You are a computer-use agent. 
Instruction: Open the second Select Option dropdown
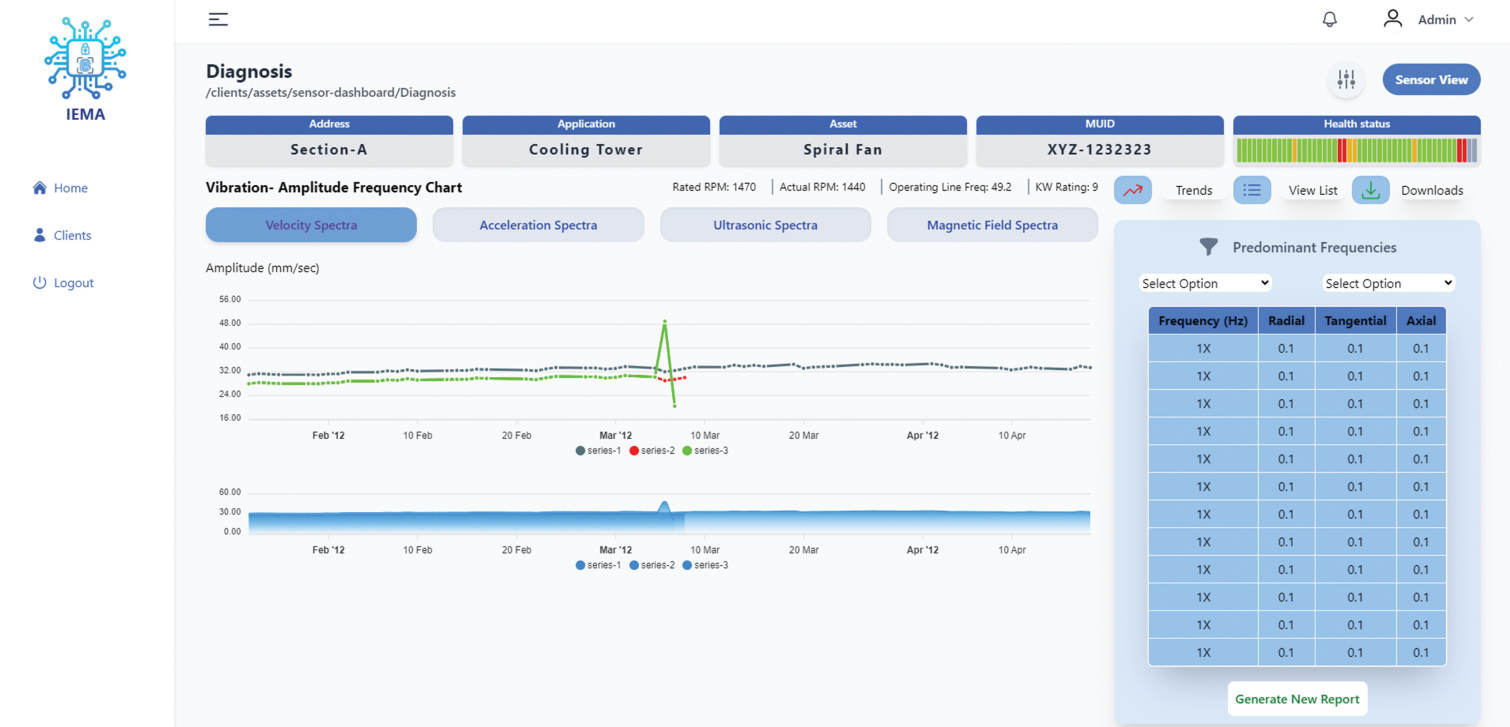[x=1388, y=283]
